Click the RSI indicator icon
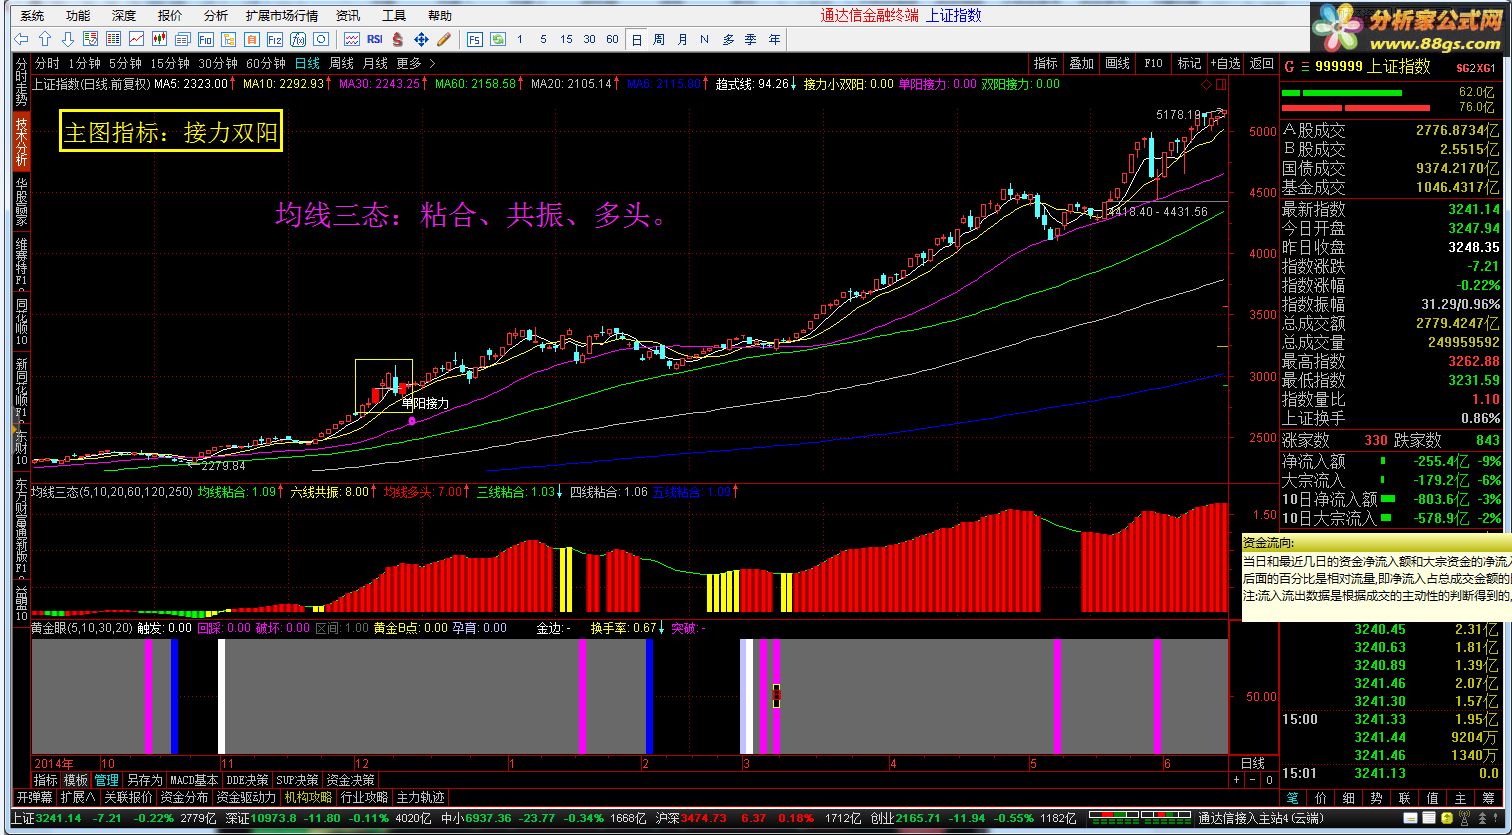 (375, 39)
